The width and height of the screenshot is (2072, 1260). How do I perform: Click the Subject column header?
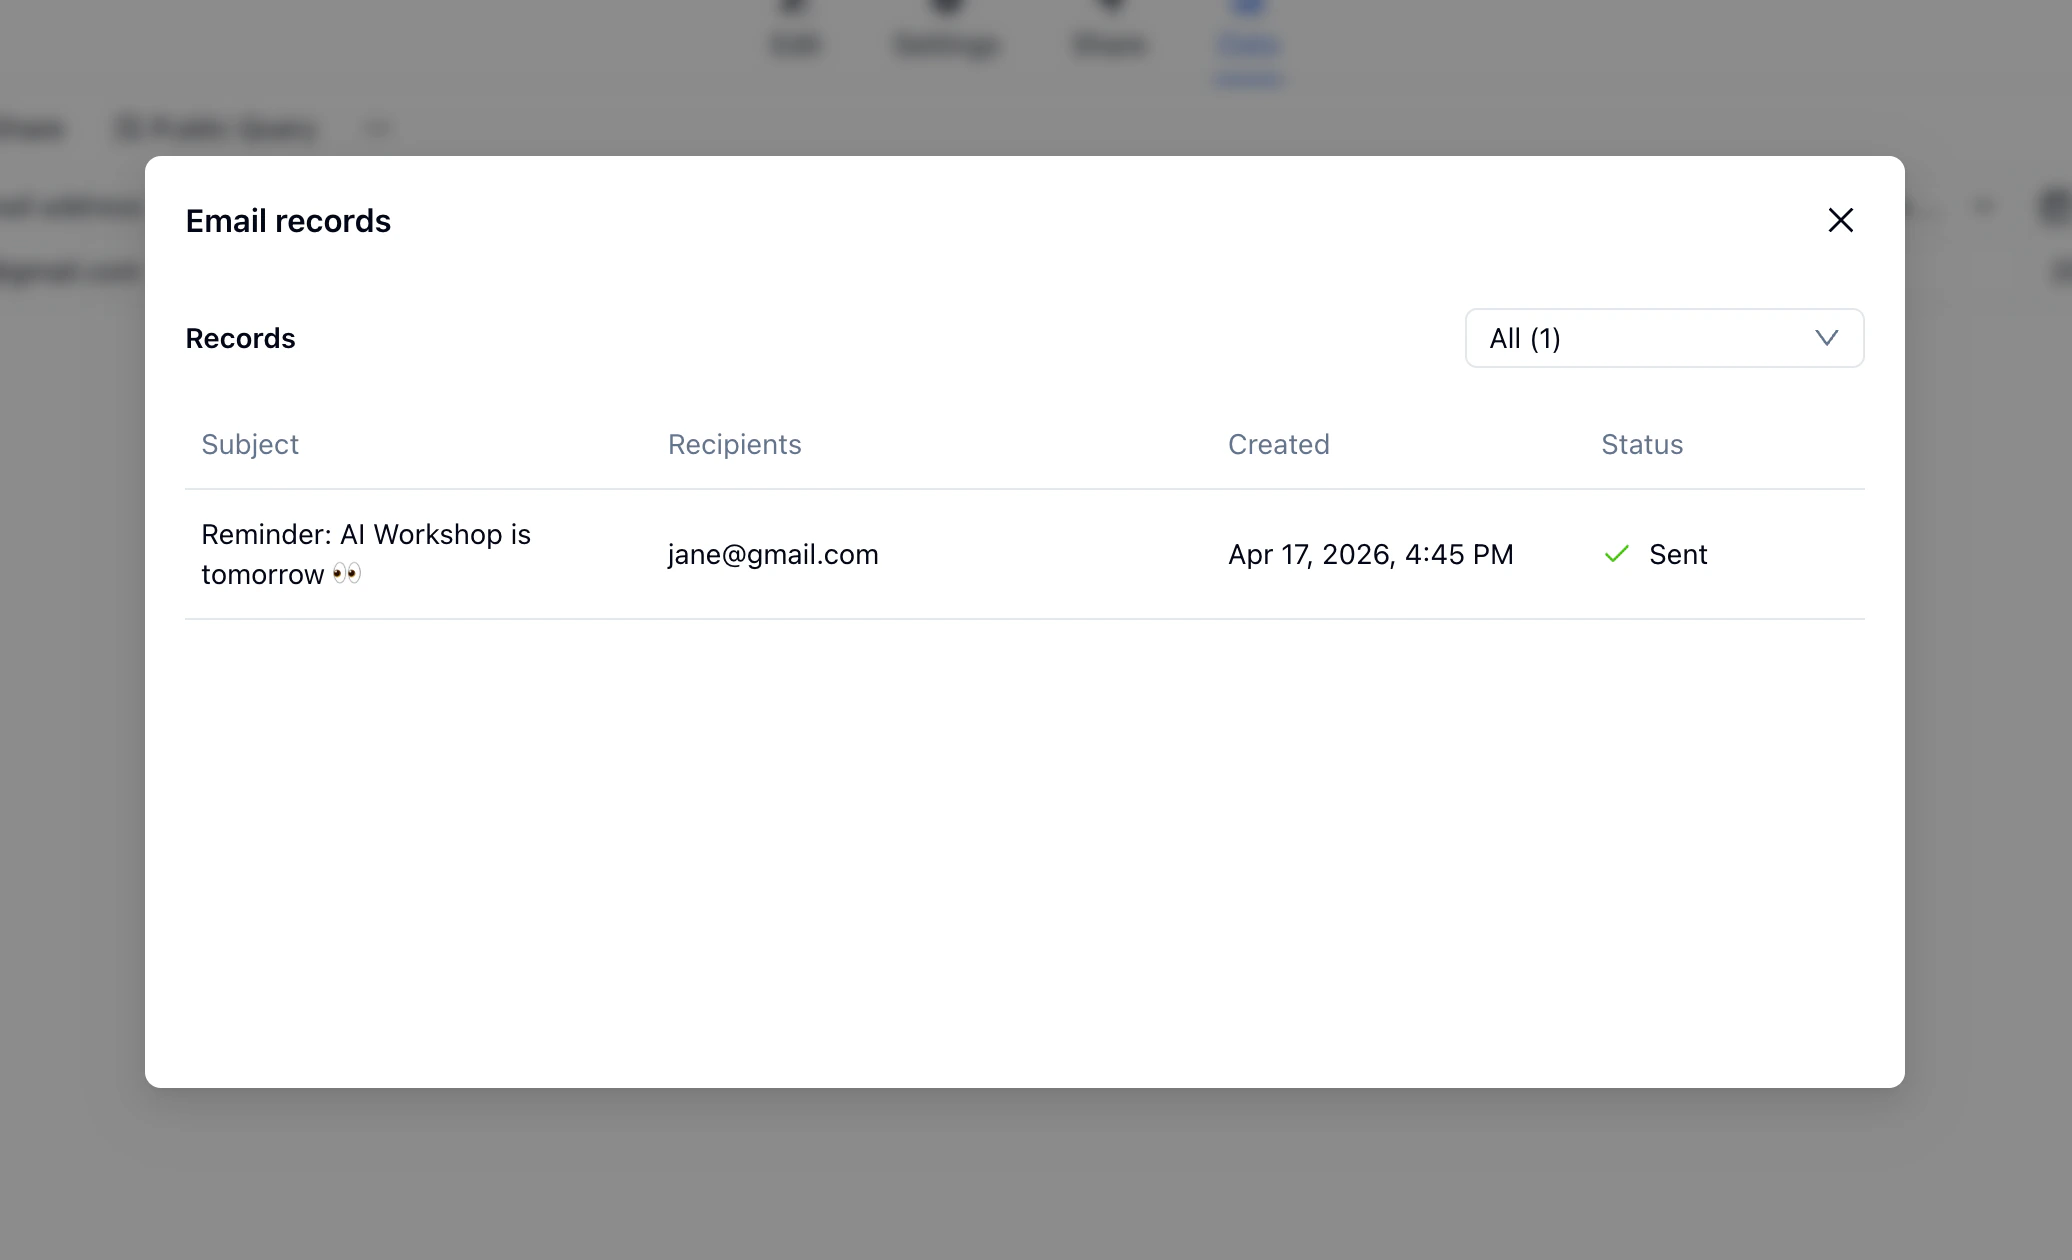click(250, 444)
